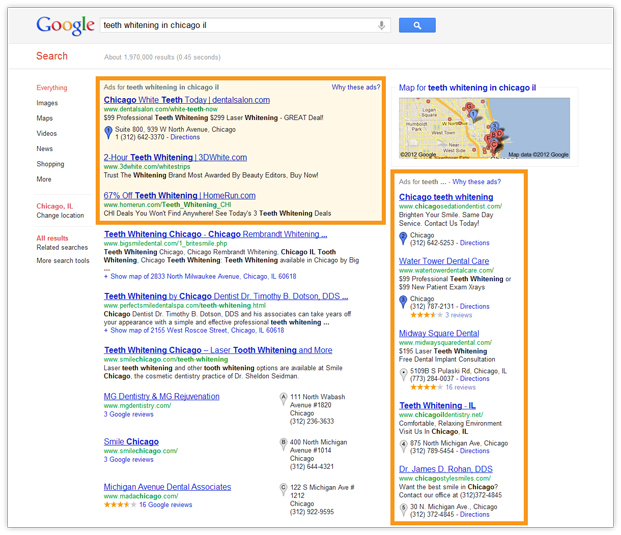Screen dimensions: 621x535
Task: Click 3 reviews under Water Tower Dental
Action: (x=459, y=315)
